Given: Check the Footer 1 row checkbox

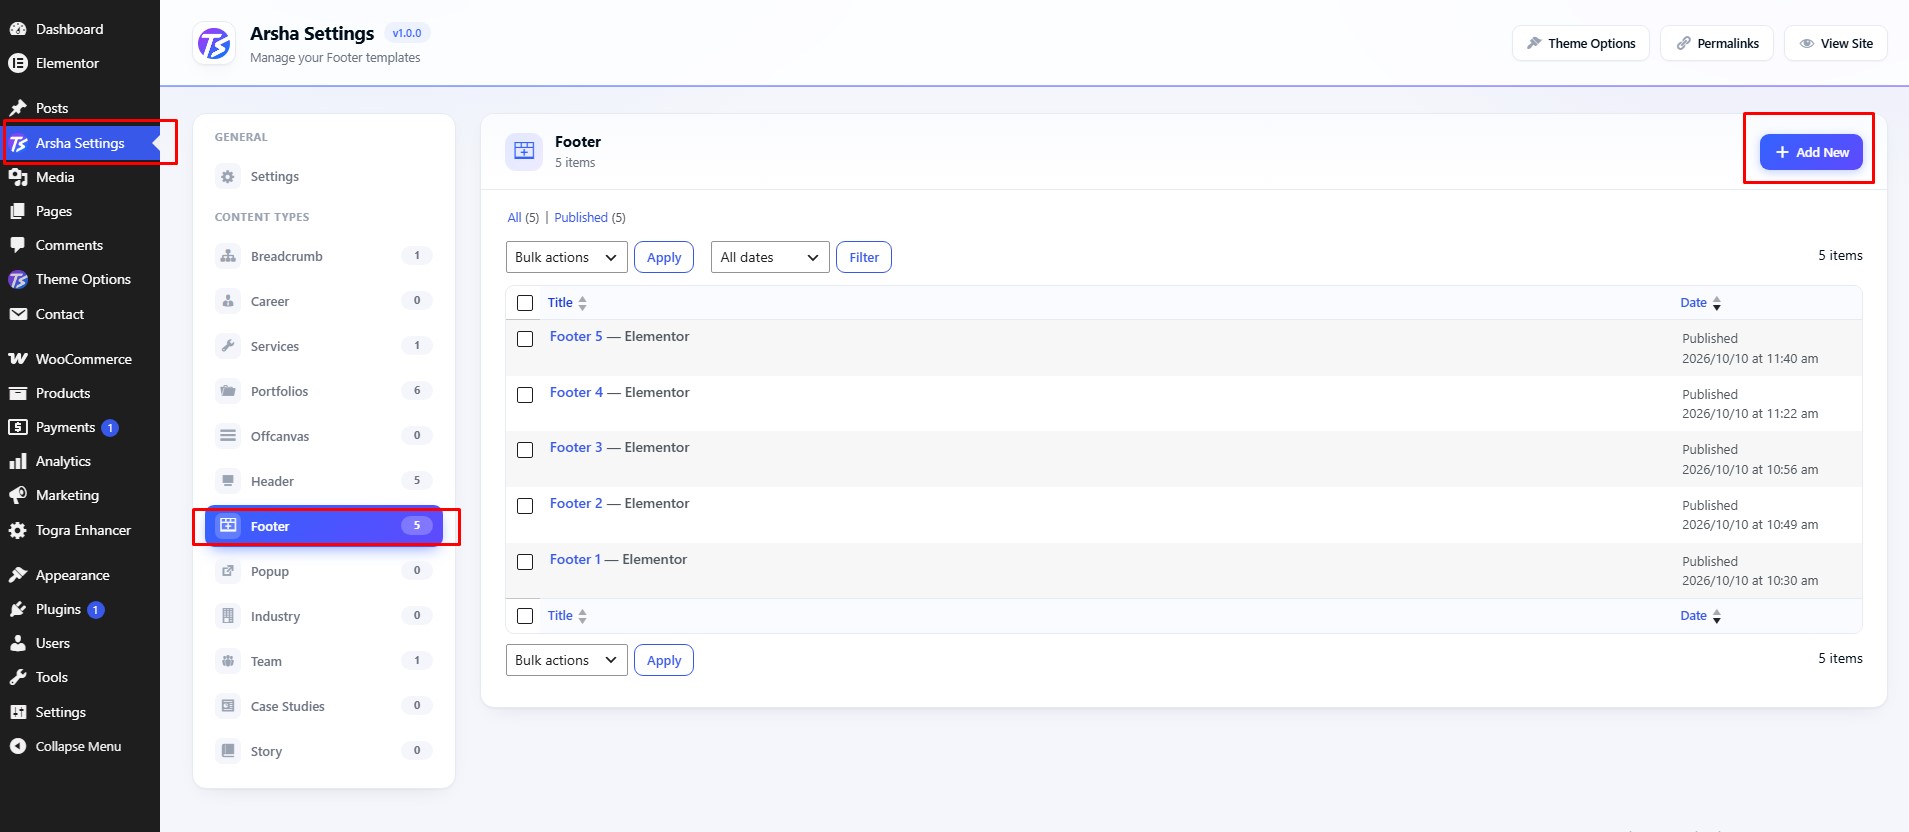Looking at the screenshot, I should pos(525,562).
